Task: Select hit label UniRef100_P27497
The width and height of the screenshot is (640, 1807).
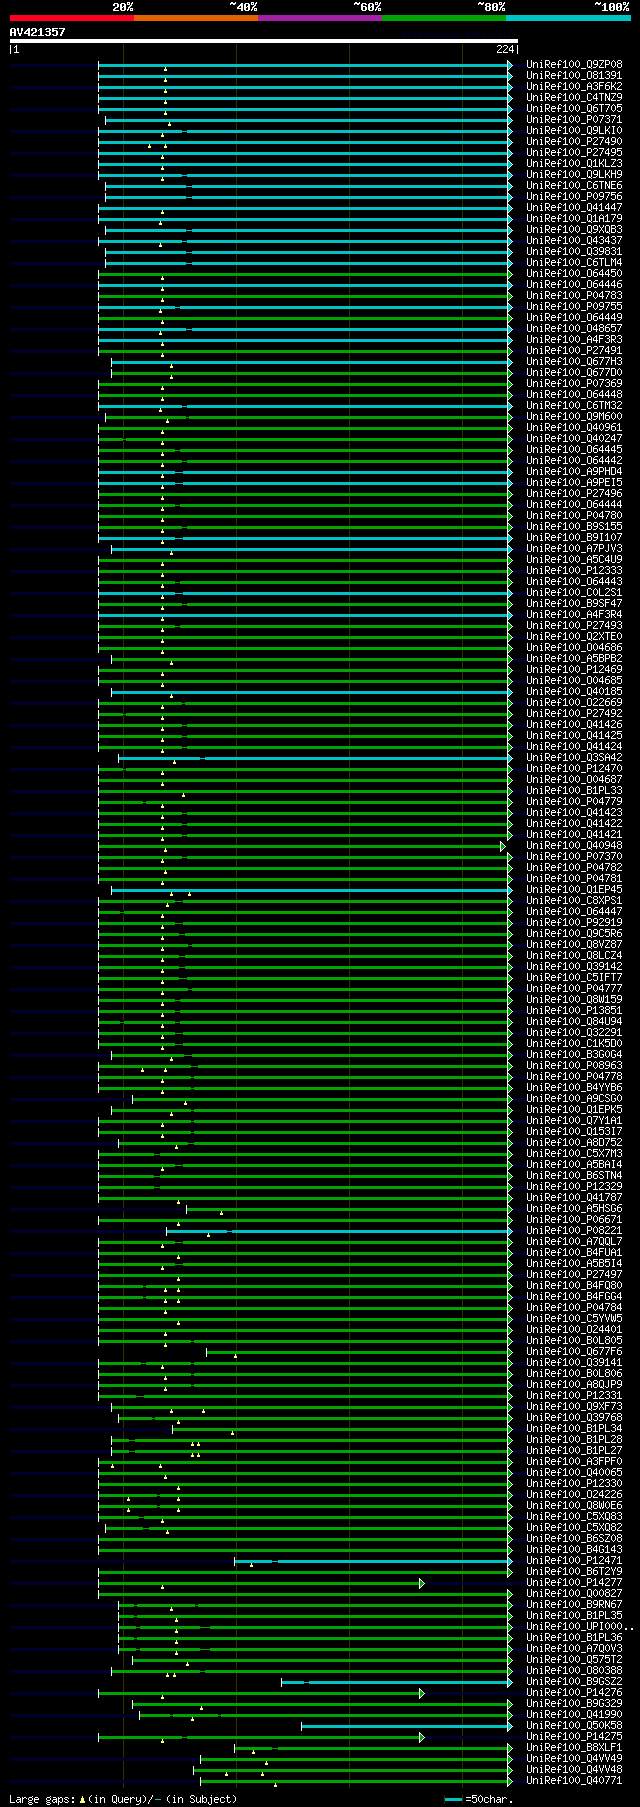Action: coord(574,1275)
